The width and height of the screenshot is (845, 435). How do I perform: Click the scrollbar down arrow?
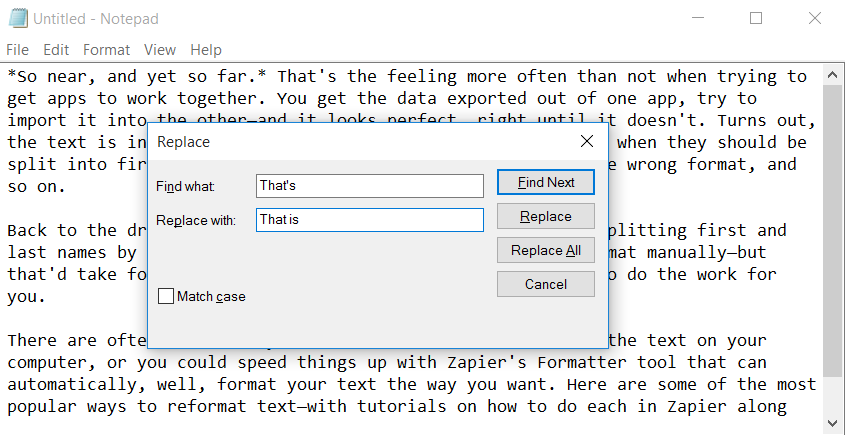pyautogui.click(x=832, y=423)
